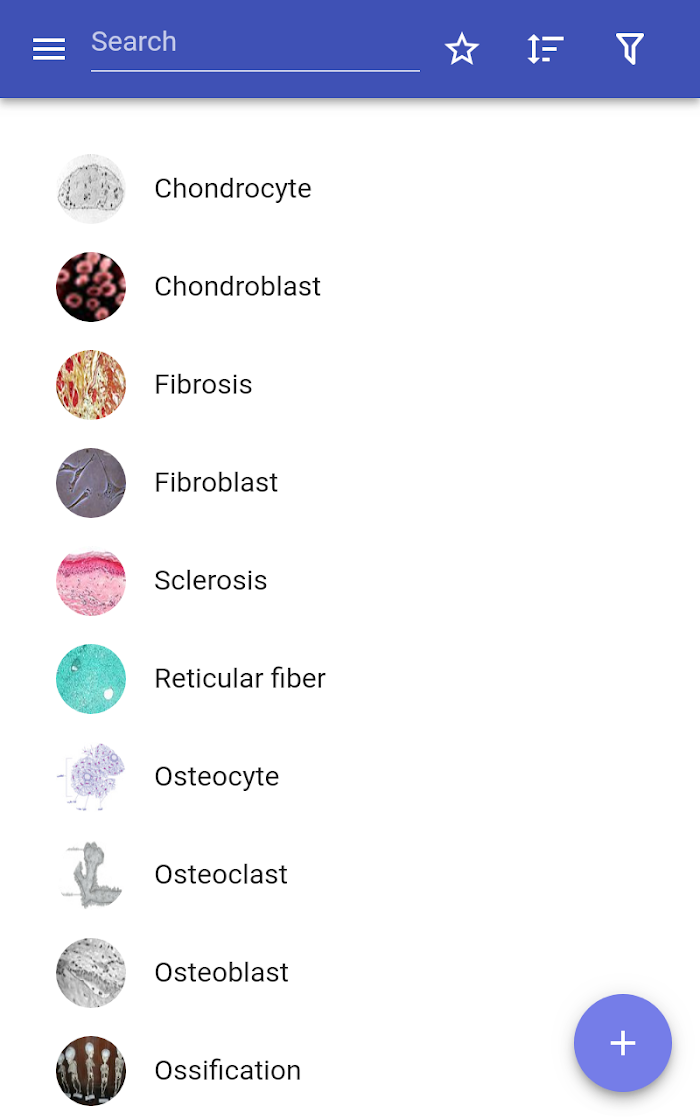Click the Osteoblast thumbnail image
700x1120 pixels.
(x=91, y=972)
